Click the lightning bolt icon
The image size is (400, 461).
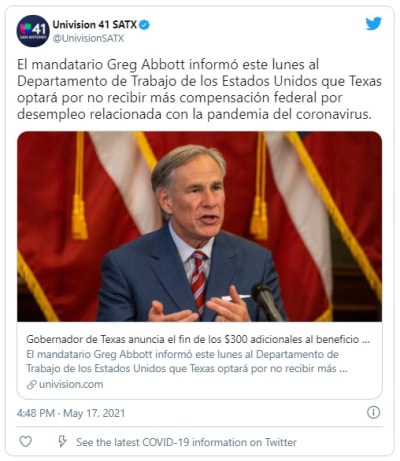[x=62, y=441]
